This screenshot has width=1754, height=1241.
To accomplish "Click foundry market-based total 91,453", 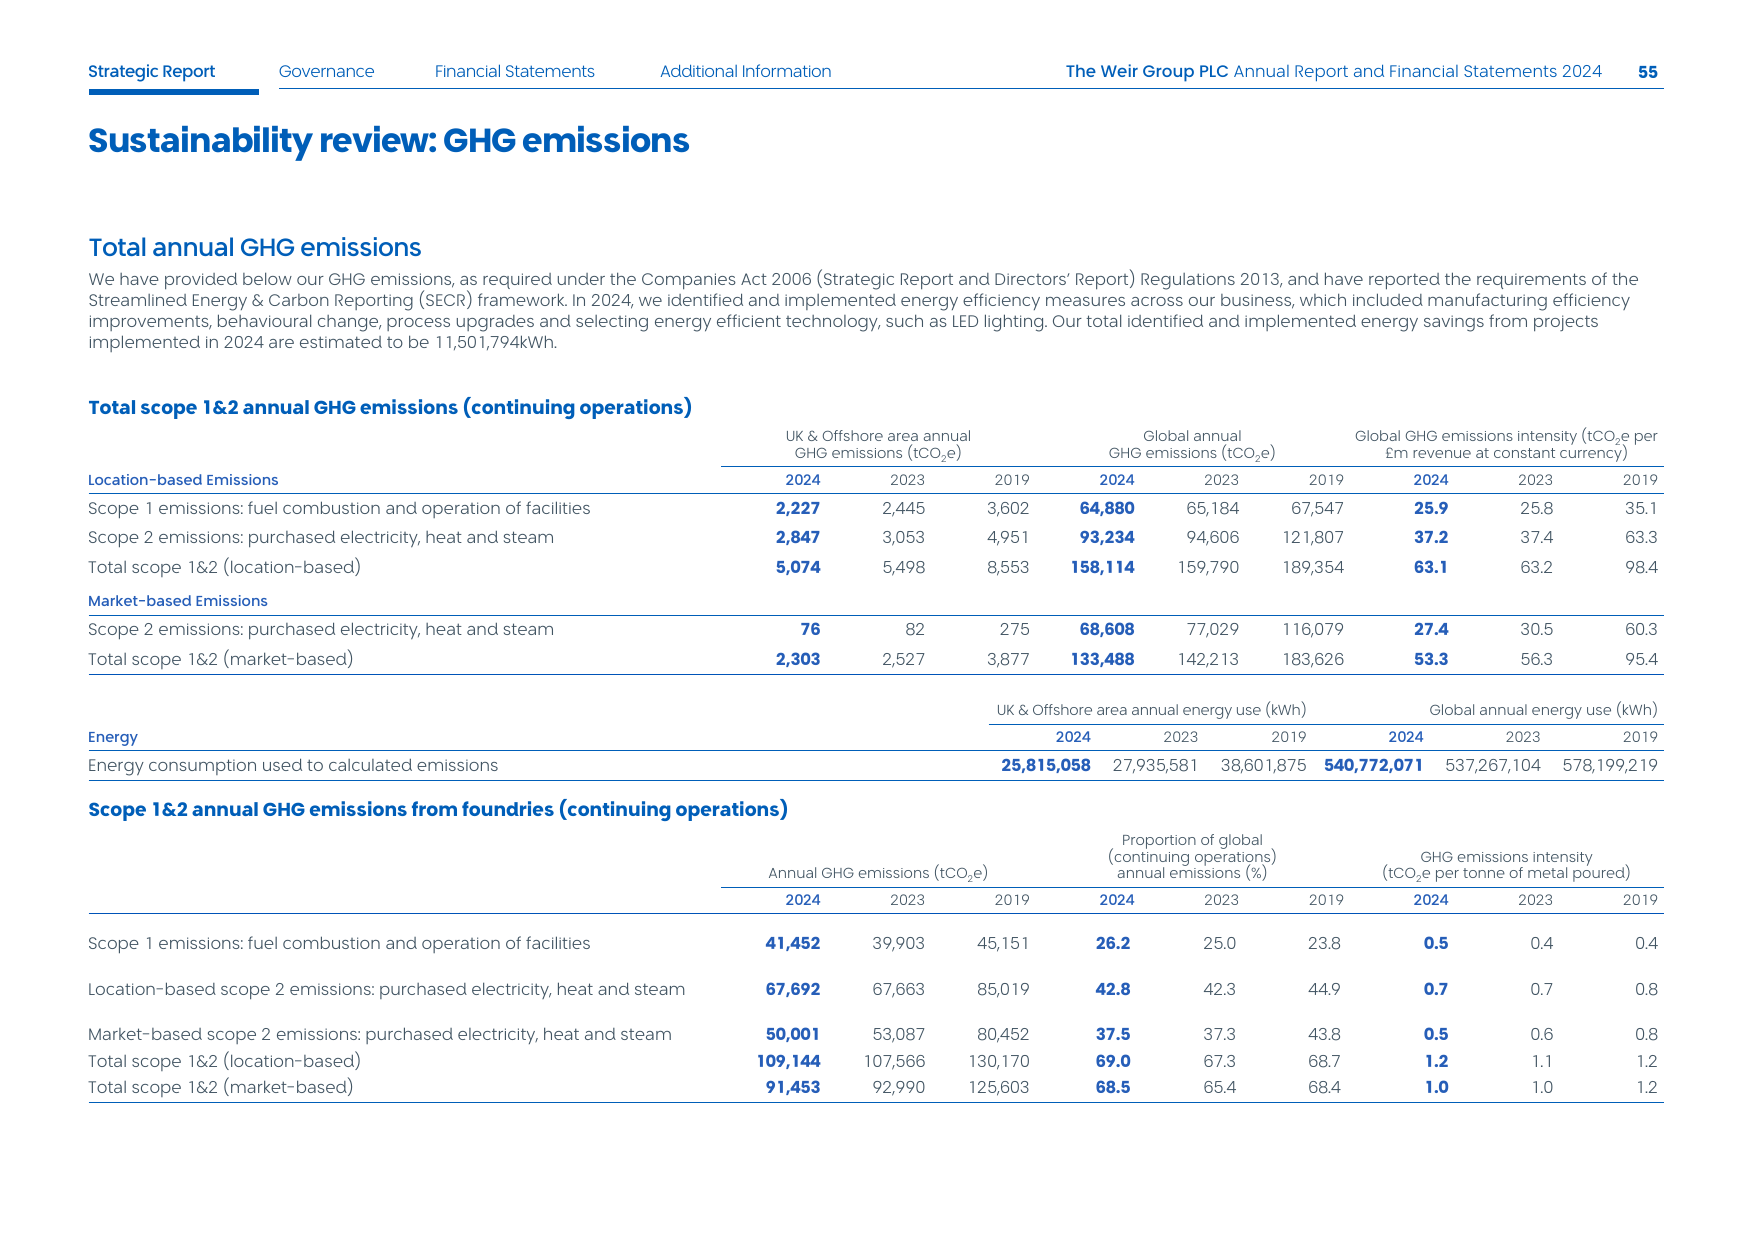I will pos(793,1087).
